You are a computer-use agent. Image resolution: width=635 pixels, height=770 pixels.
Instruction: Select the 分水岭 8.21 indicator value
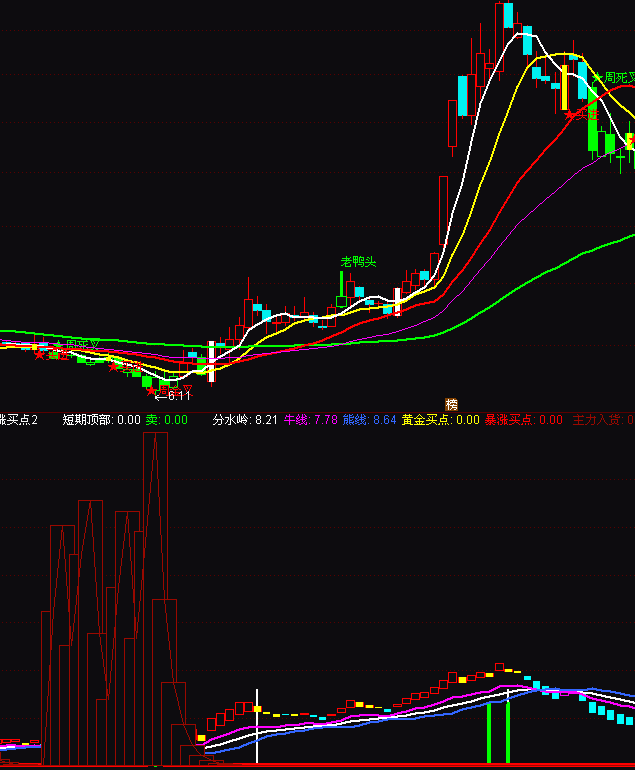(x=246, y=420)
